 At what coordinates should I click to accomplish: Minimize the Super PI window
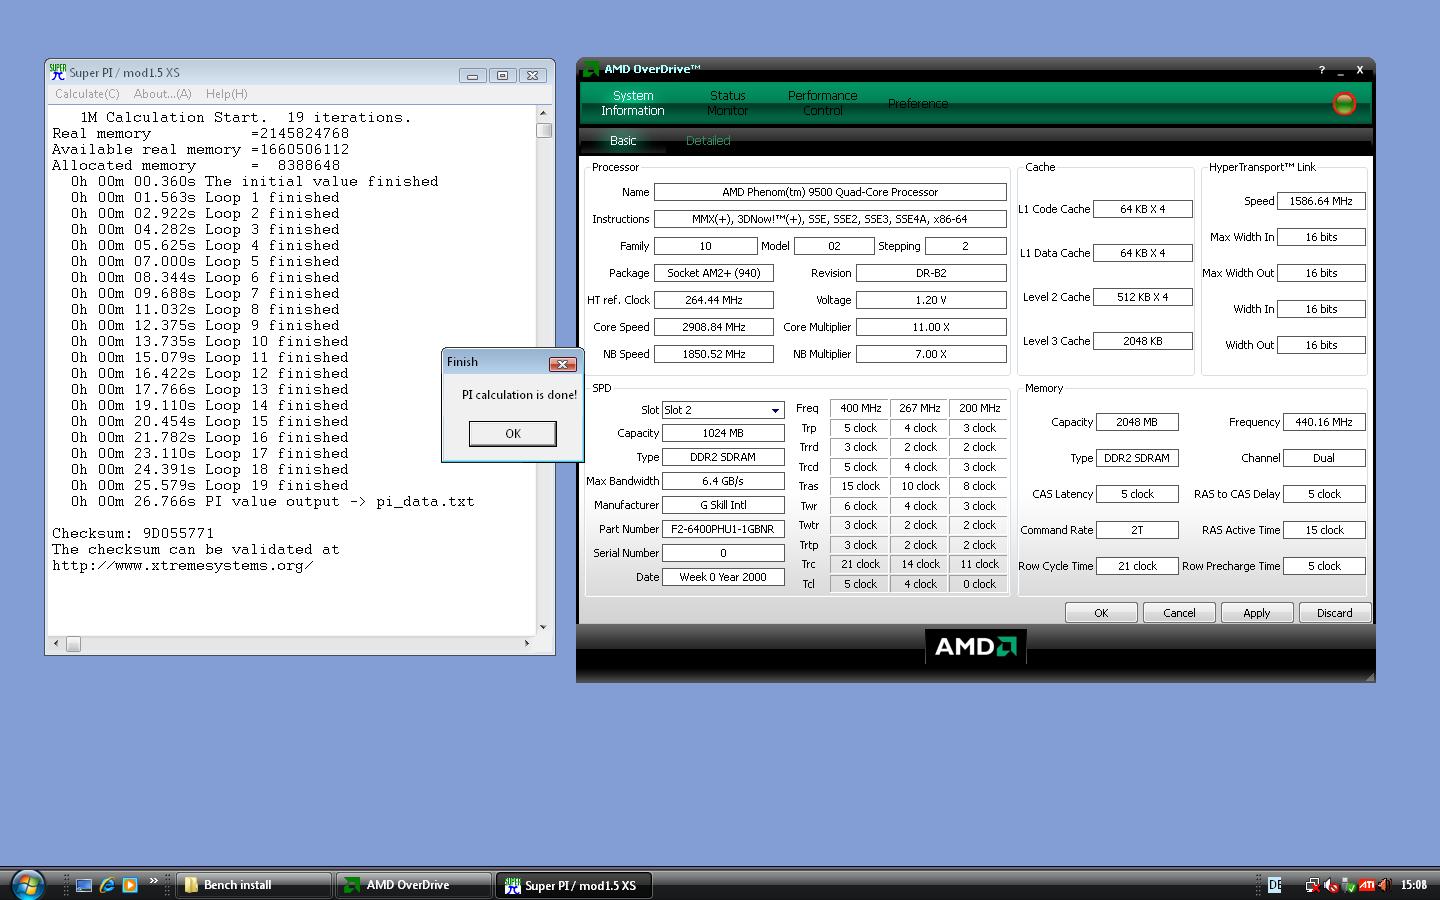pos(472,75)
